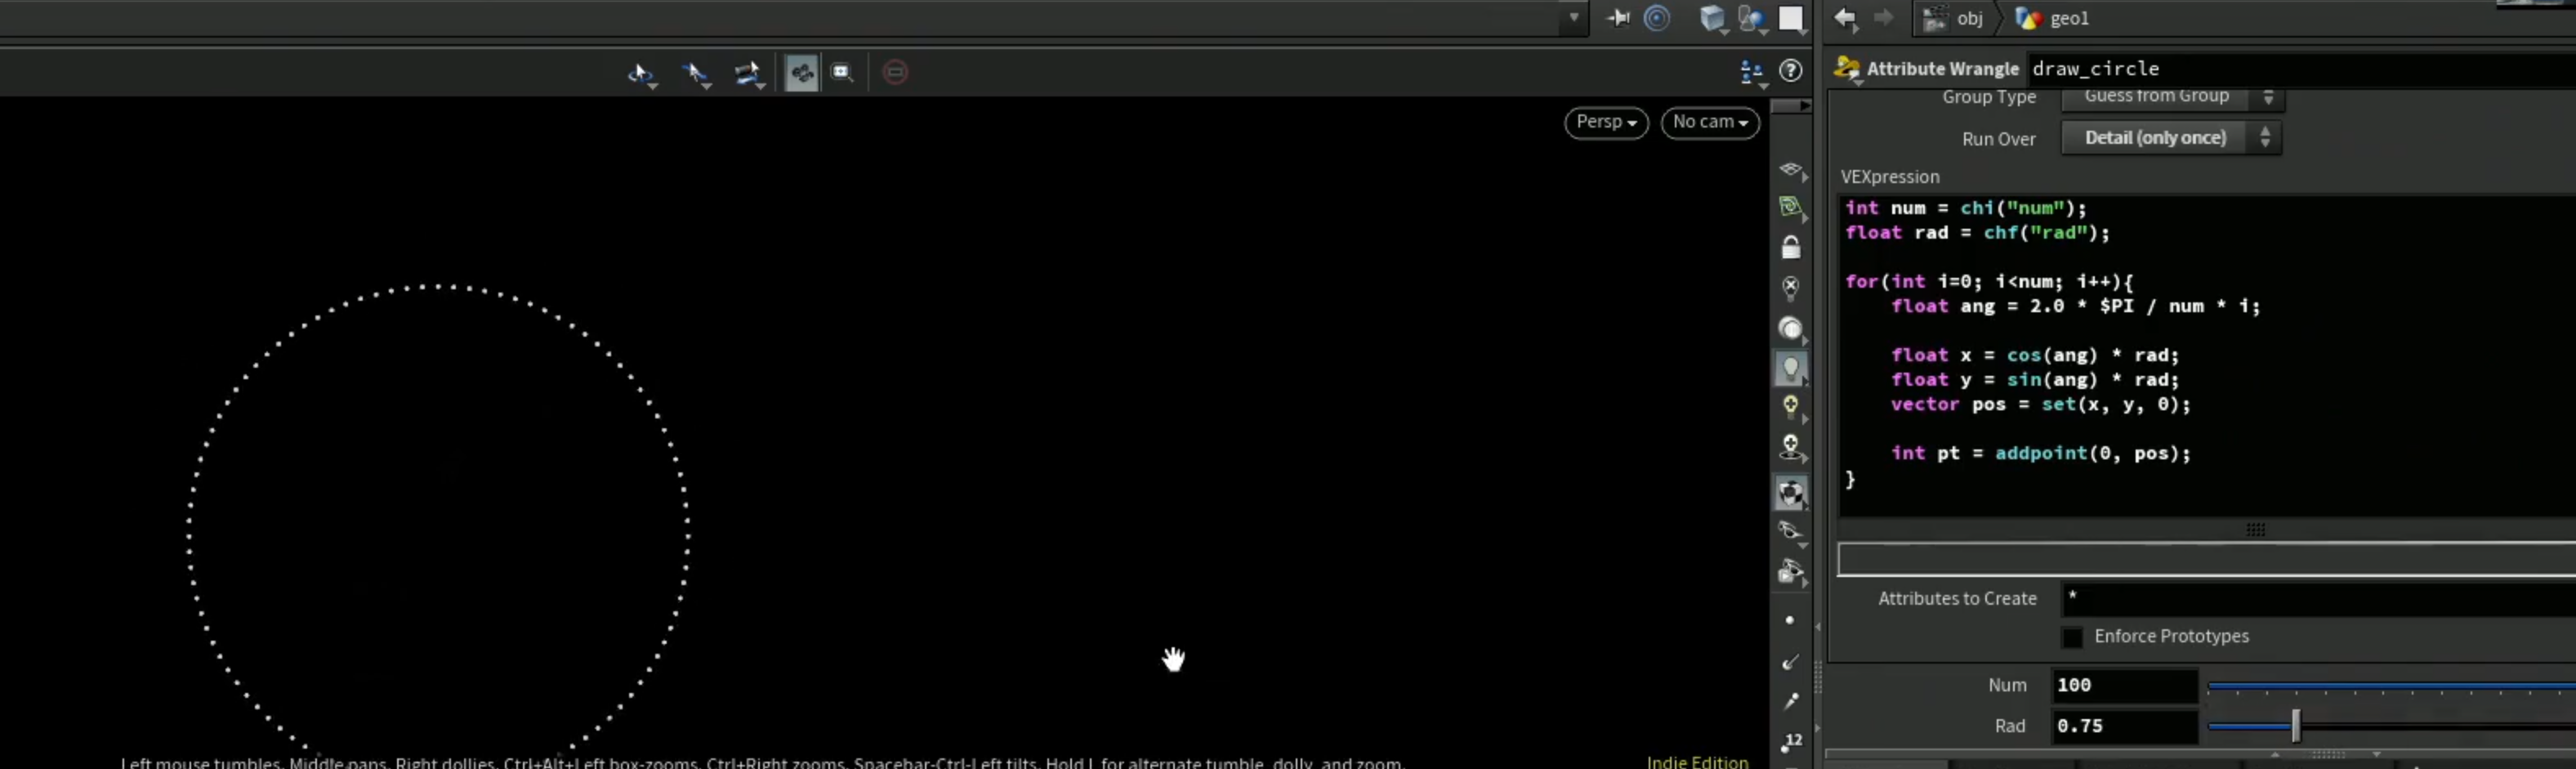
Task: Open the Run Over dropdown
Action: pyautogui.click(x=2170, y=138)
